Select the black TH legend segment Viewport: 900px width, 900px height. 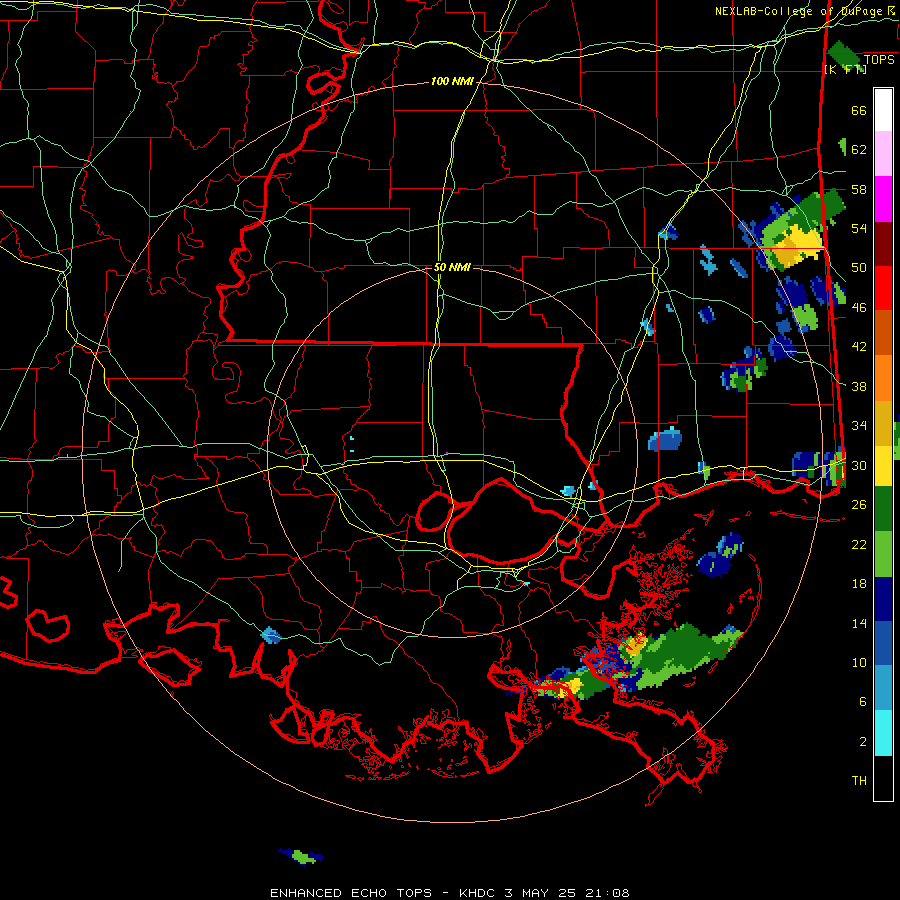883,778
